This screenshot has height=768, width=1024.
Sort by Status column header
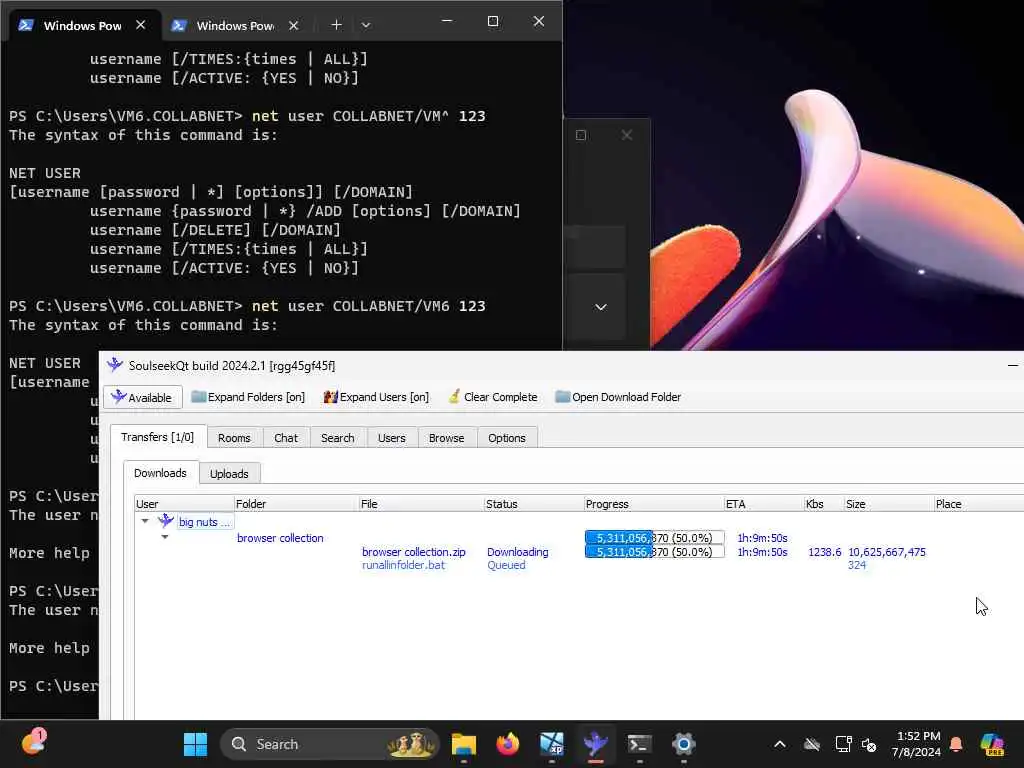534,504
